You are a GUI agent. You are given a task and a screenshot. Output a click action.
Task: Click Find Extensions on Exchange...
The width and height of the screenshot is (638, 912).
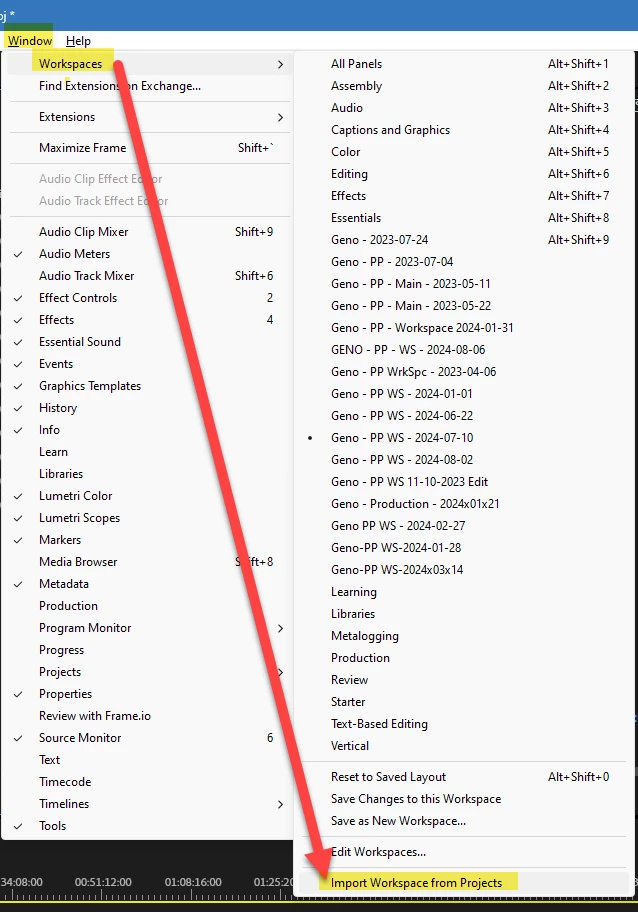pyautogui.click(x=149, y=86)
